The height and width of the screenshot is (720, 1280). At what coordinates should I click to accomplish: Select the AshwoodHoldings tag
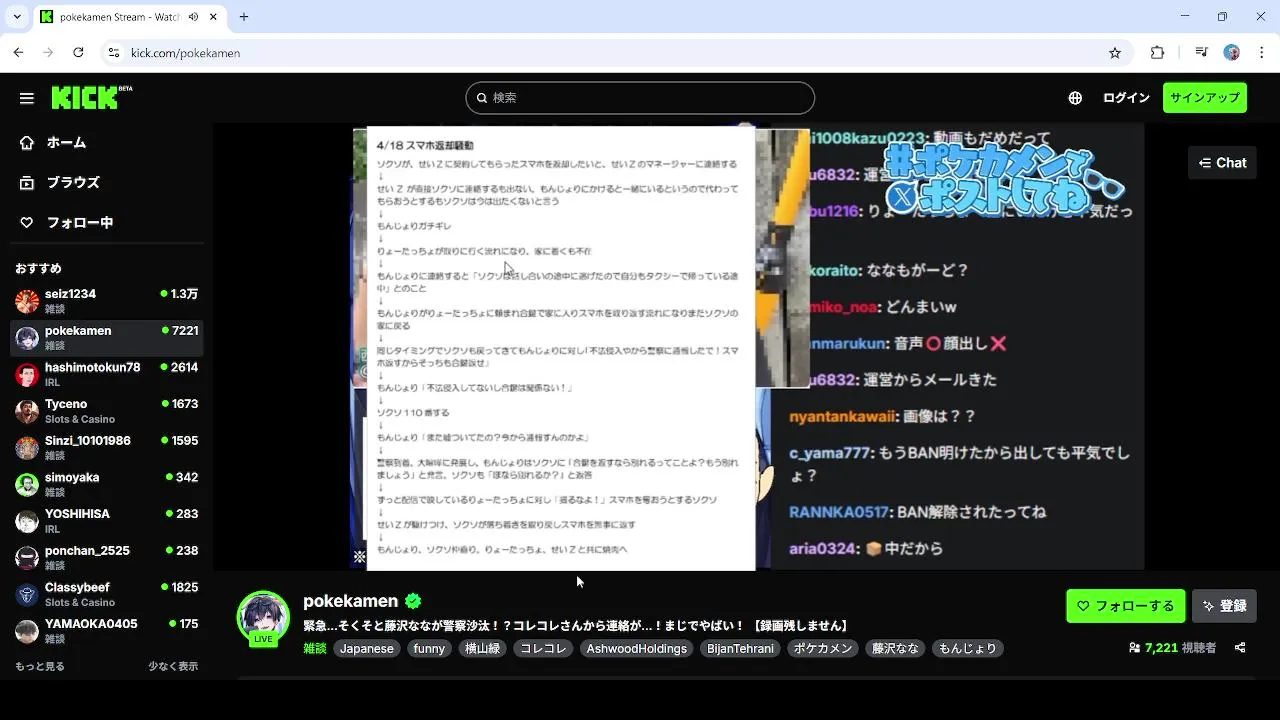click(637, 649)
